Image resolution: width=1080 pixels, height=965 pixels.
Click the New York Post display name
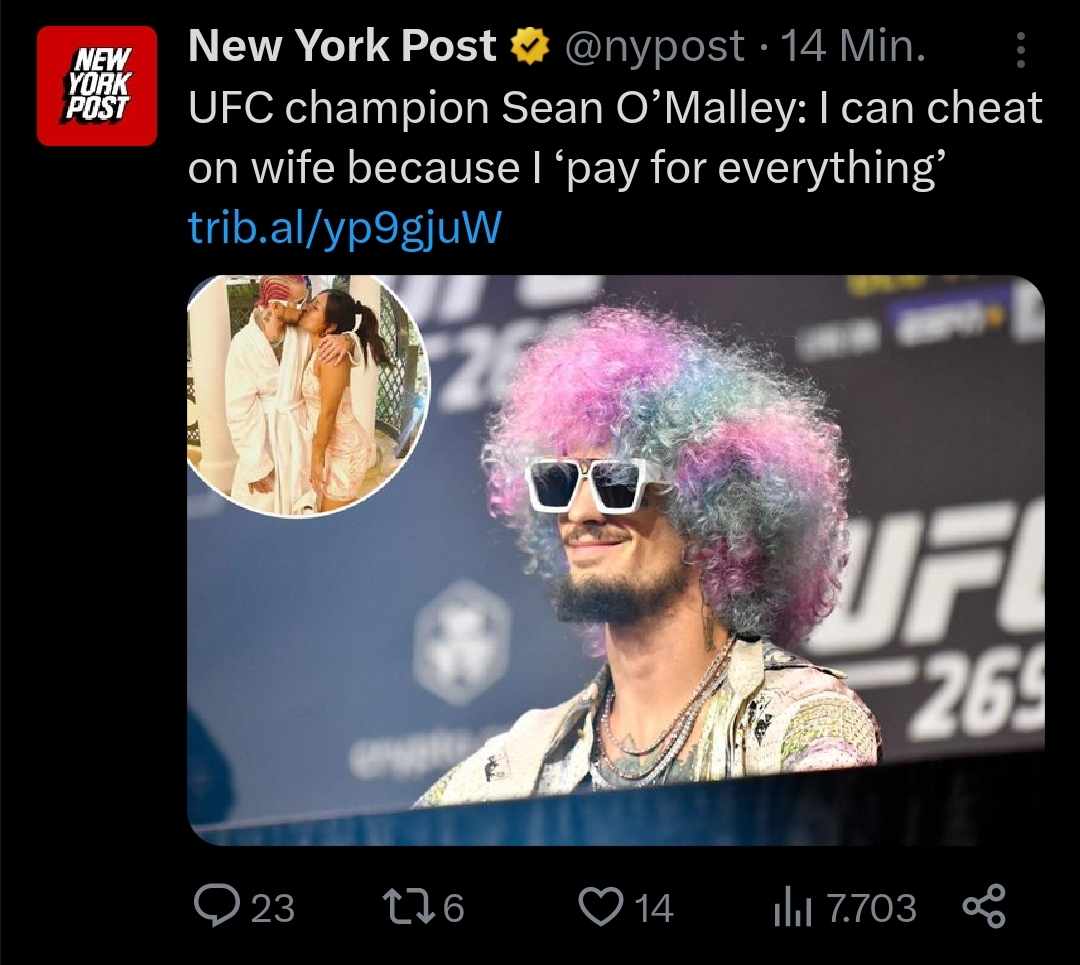point(342,46)
